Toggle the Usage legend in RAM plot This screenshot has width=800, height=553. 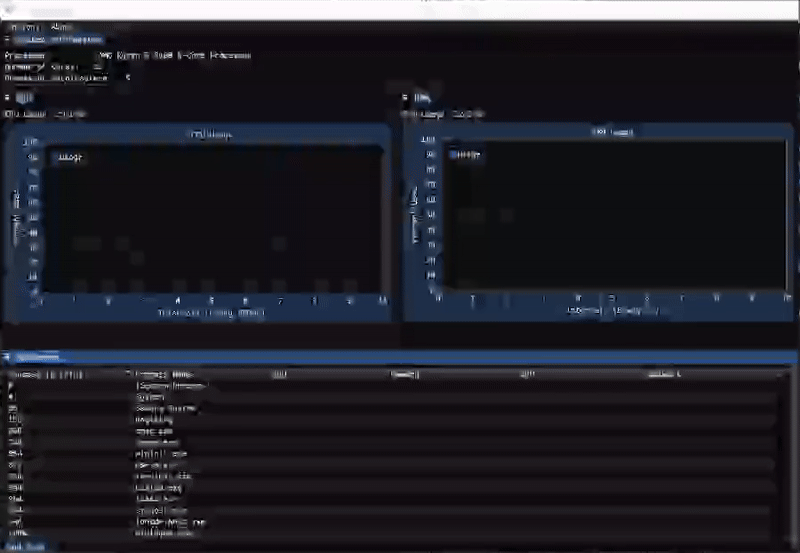click(x=470, y=155)
